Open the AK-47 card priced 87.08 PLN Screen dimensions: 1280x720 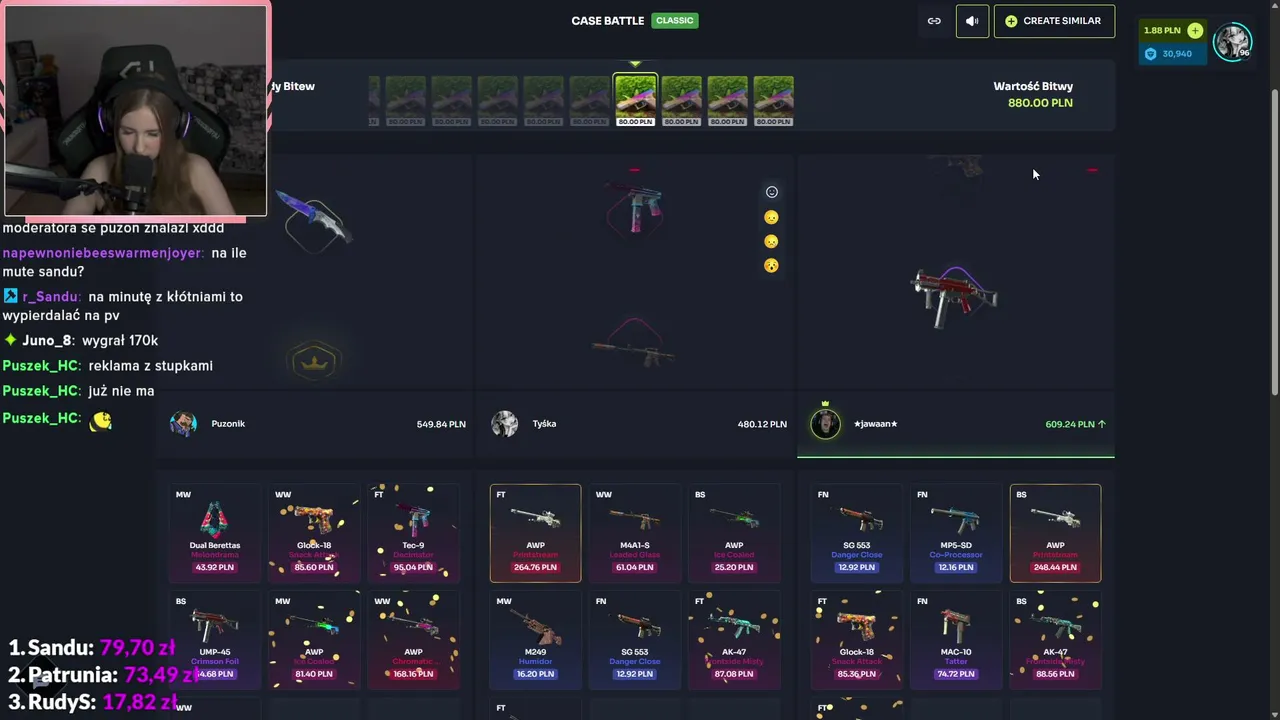(x=734, y=640)
